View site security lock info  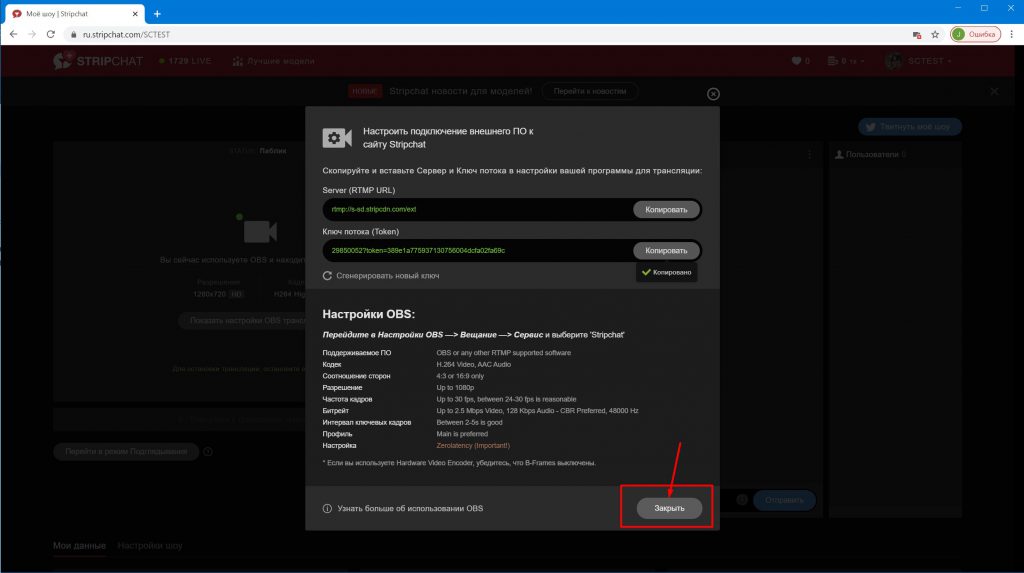tap(73, 35)
